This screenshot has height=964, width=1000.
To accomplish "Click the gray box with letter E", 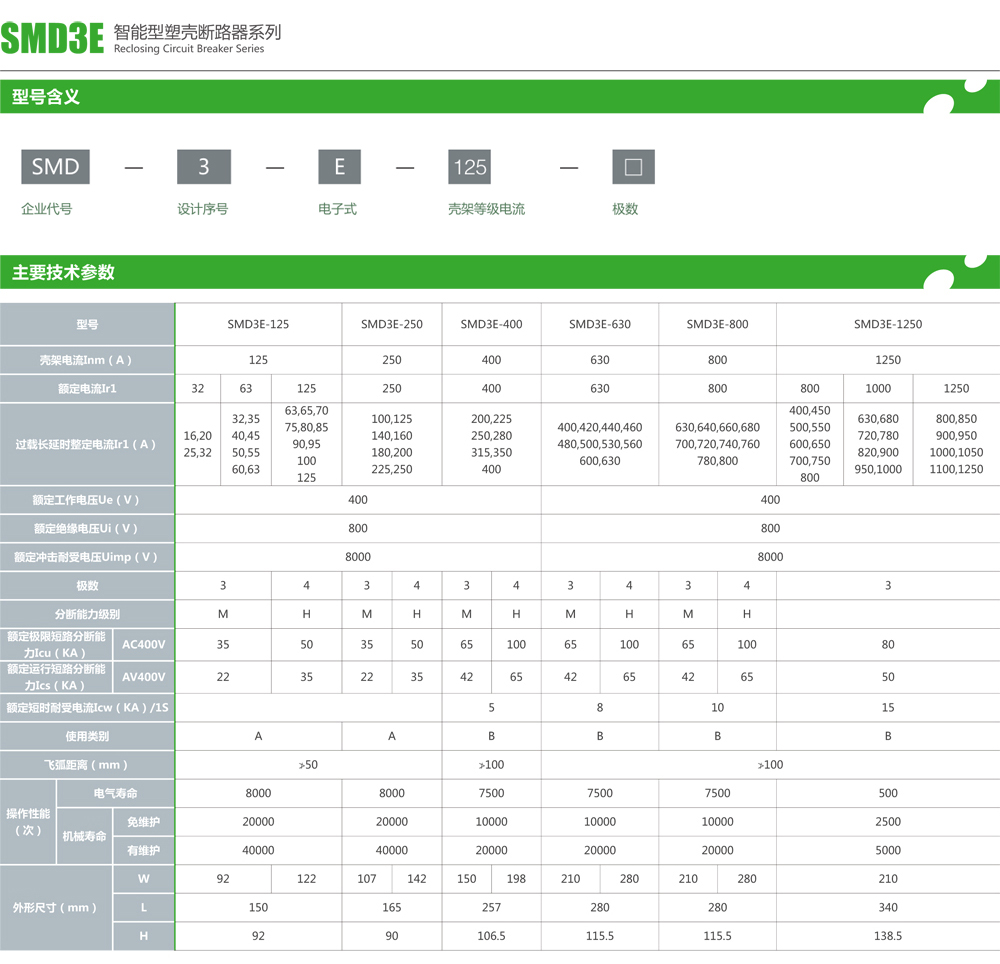I will (x=339, y=167).
